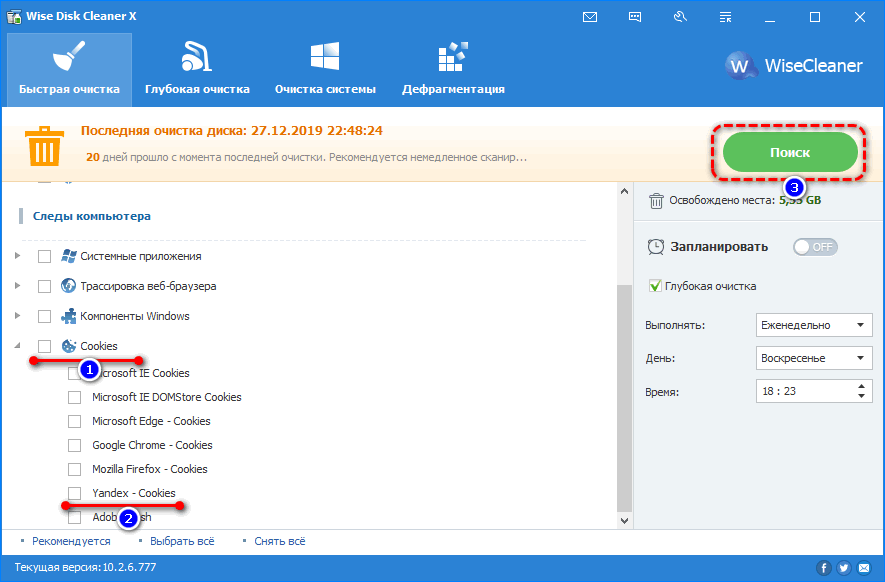Open the Facebook icon in status bar
This screenshot has width=885, height=582.
click(x=824, y=568)
